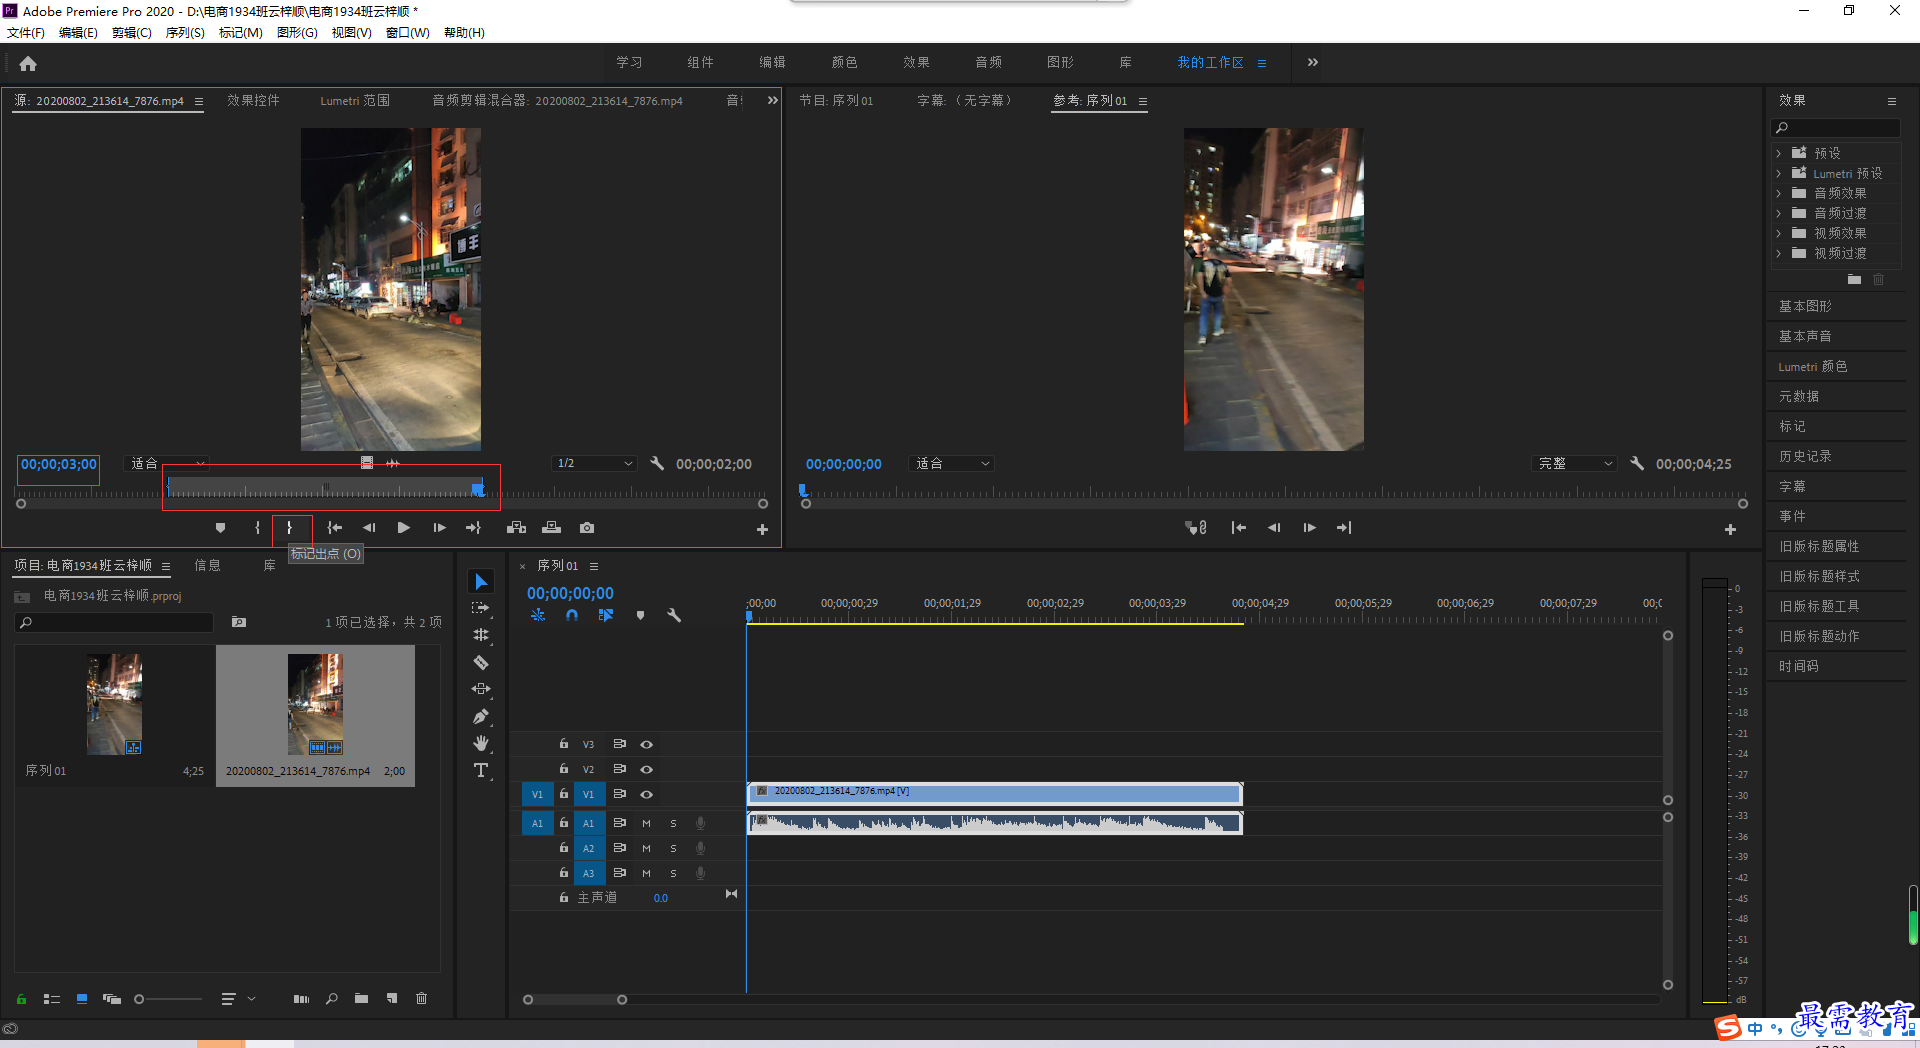This screenshot has width=1920, height=1048.
Task: Add a marker in the timeline header
Action: coord(640,616)
